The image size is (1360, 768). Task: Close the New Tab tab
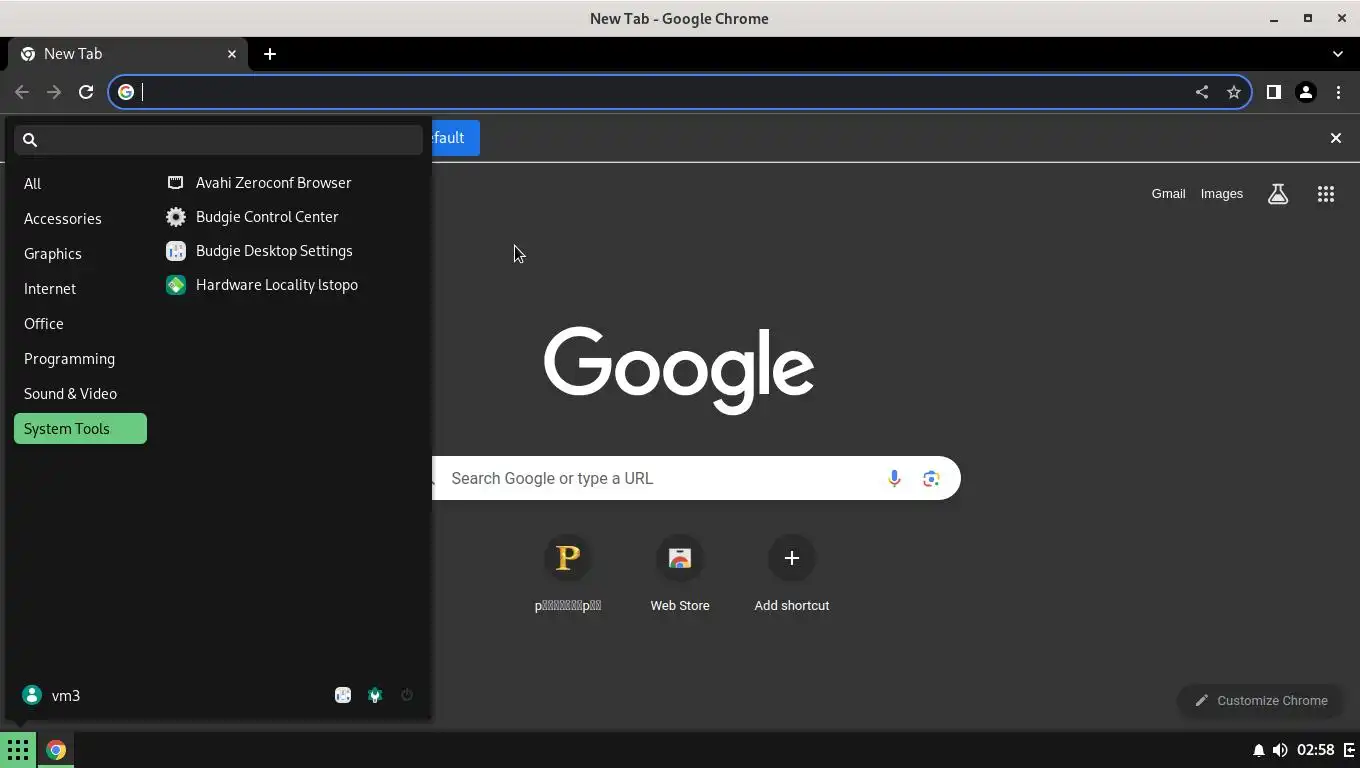232,54
